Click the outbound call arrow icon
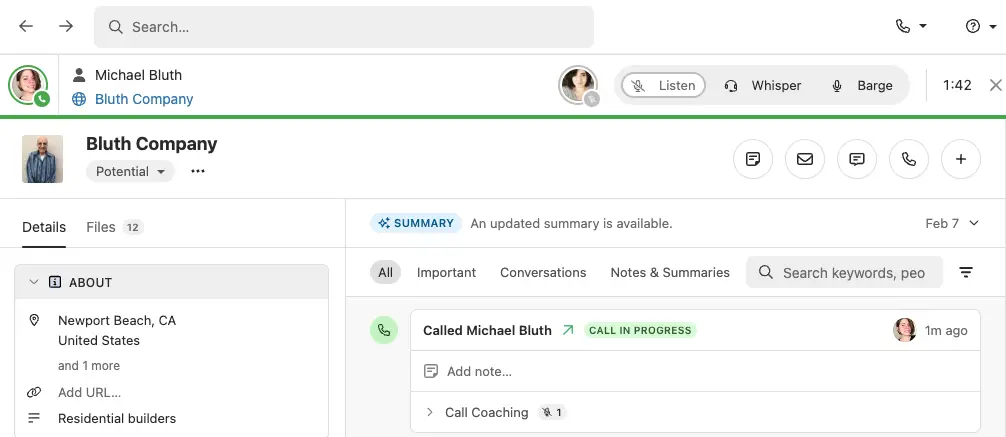Viewport: 1006px width, 437px height. coord(568,330)
